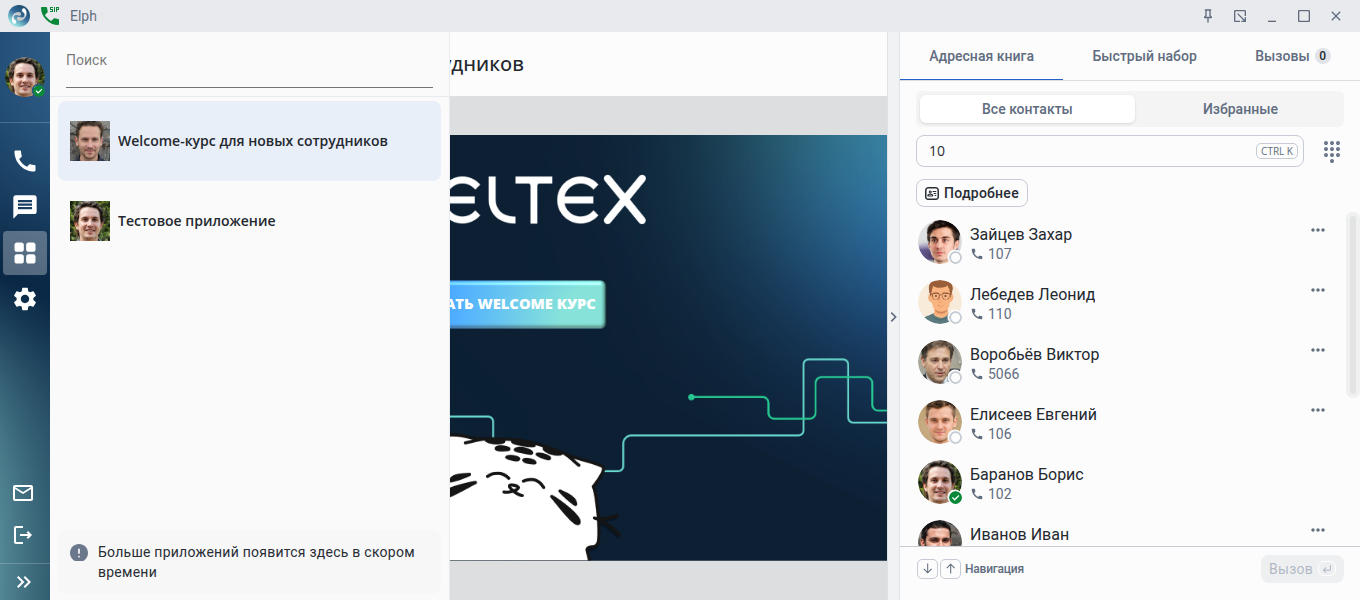The image size is (1360, 600).
Task: Click the SIP phone status icon
Action: (x=50, y=16)
